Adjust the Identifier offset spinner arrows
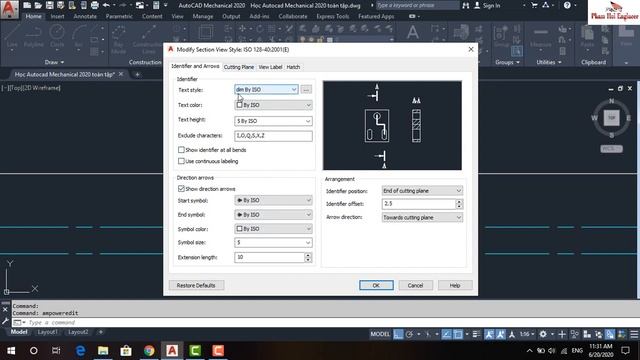The image size is (640, 360). click(x=459, y=204)
